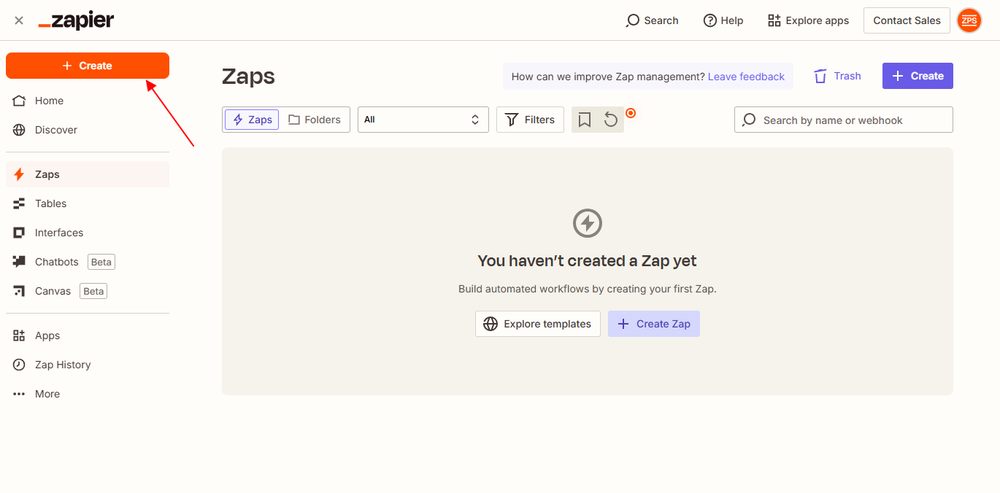Image resolution: width=1000 pixels, height=493 pixels.
Task: Open Explore apps in the top bar
Action: pos(808,20)
